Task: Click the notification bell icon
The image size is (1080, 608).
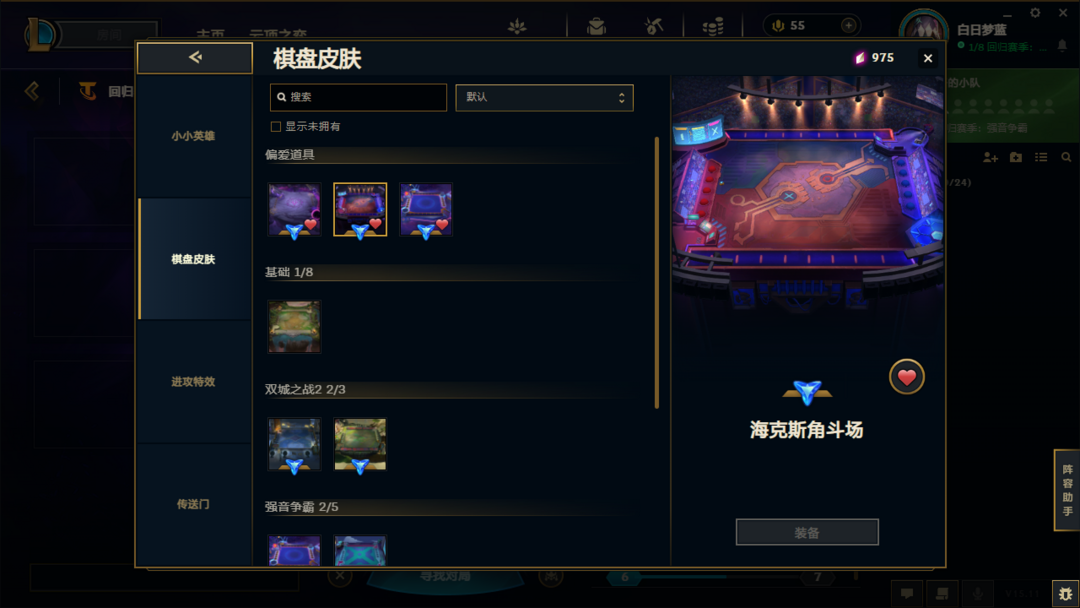Action: pos(1062,45)
